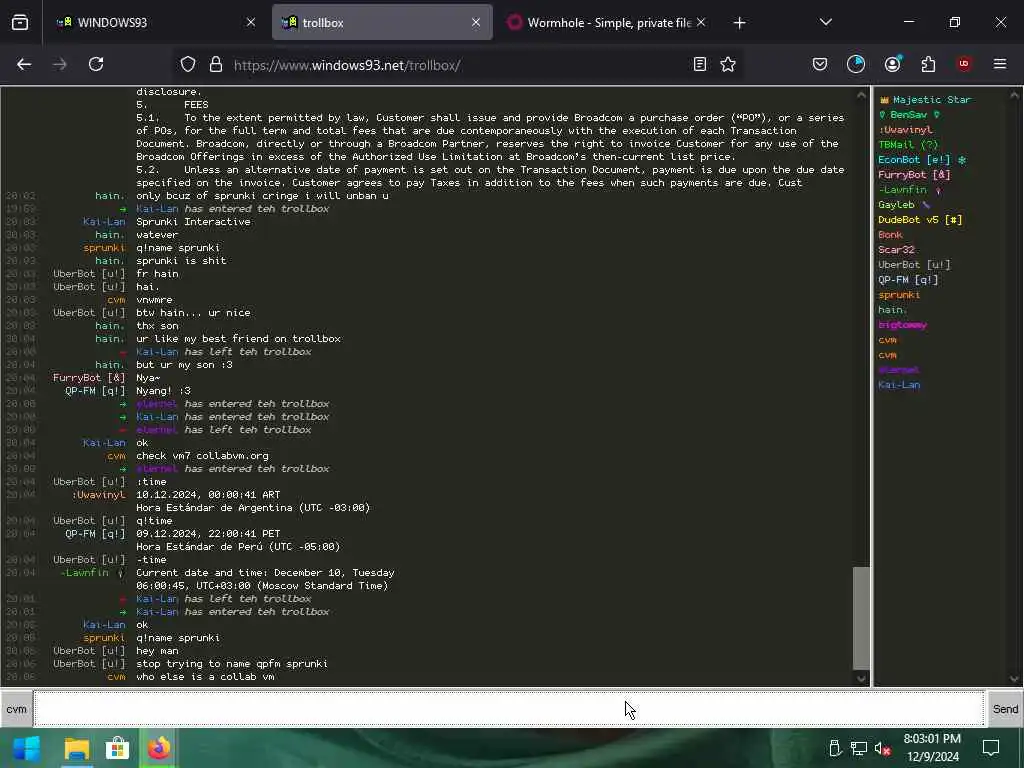This screenshot has width=1024, height=768.
Task: Click message 'who else is a collab vm'
Action: (x=205, y=677)
